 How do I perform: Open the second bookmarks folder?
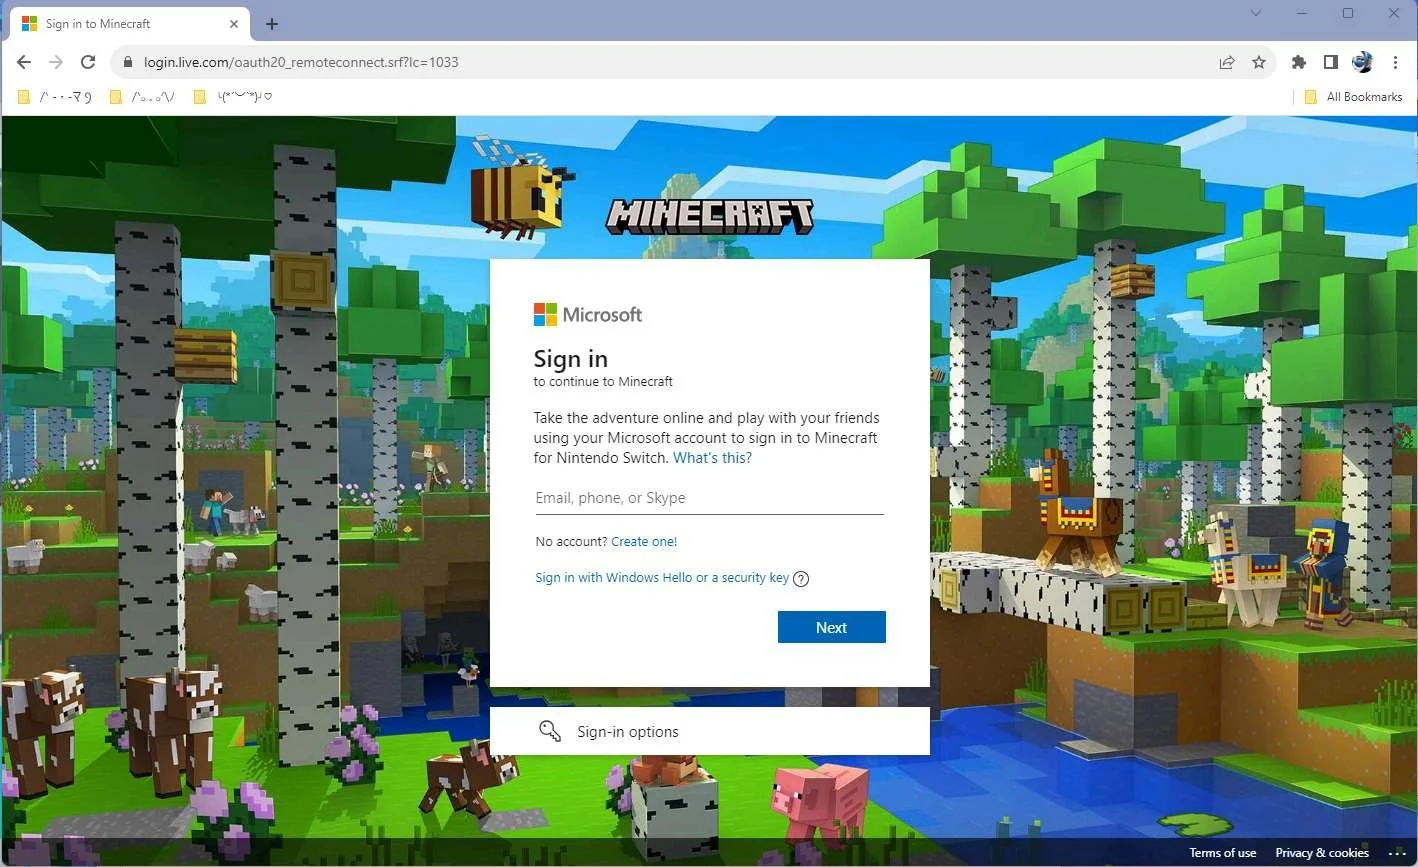(x=142, y=97)
